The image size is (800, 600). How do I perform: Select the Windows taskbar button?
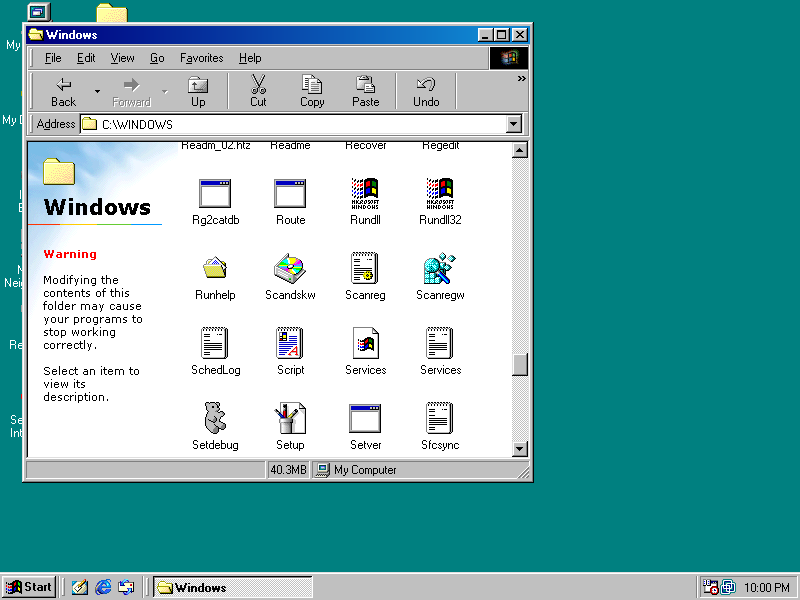(232, 587)
